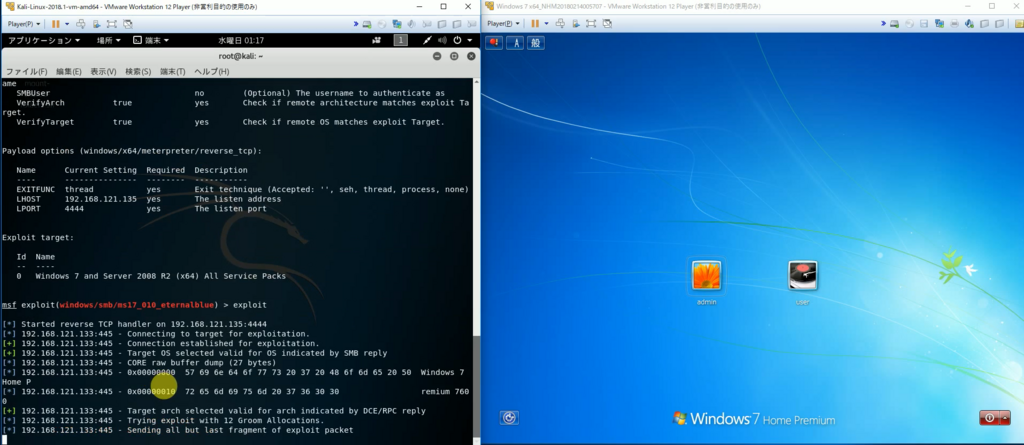
Task: Switch the Windows 7 VM to Unity mode
Action: (x=607, y=24)
